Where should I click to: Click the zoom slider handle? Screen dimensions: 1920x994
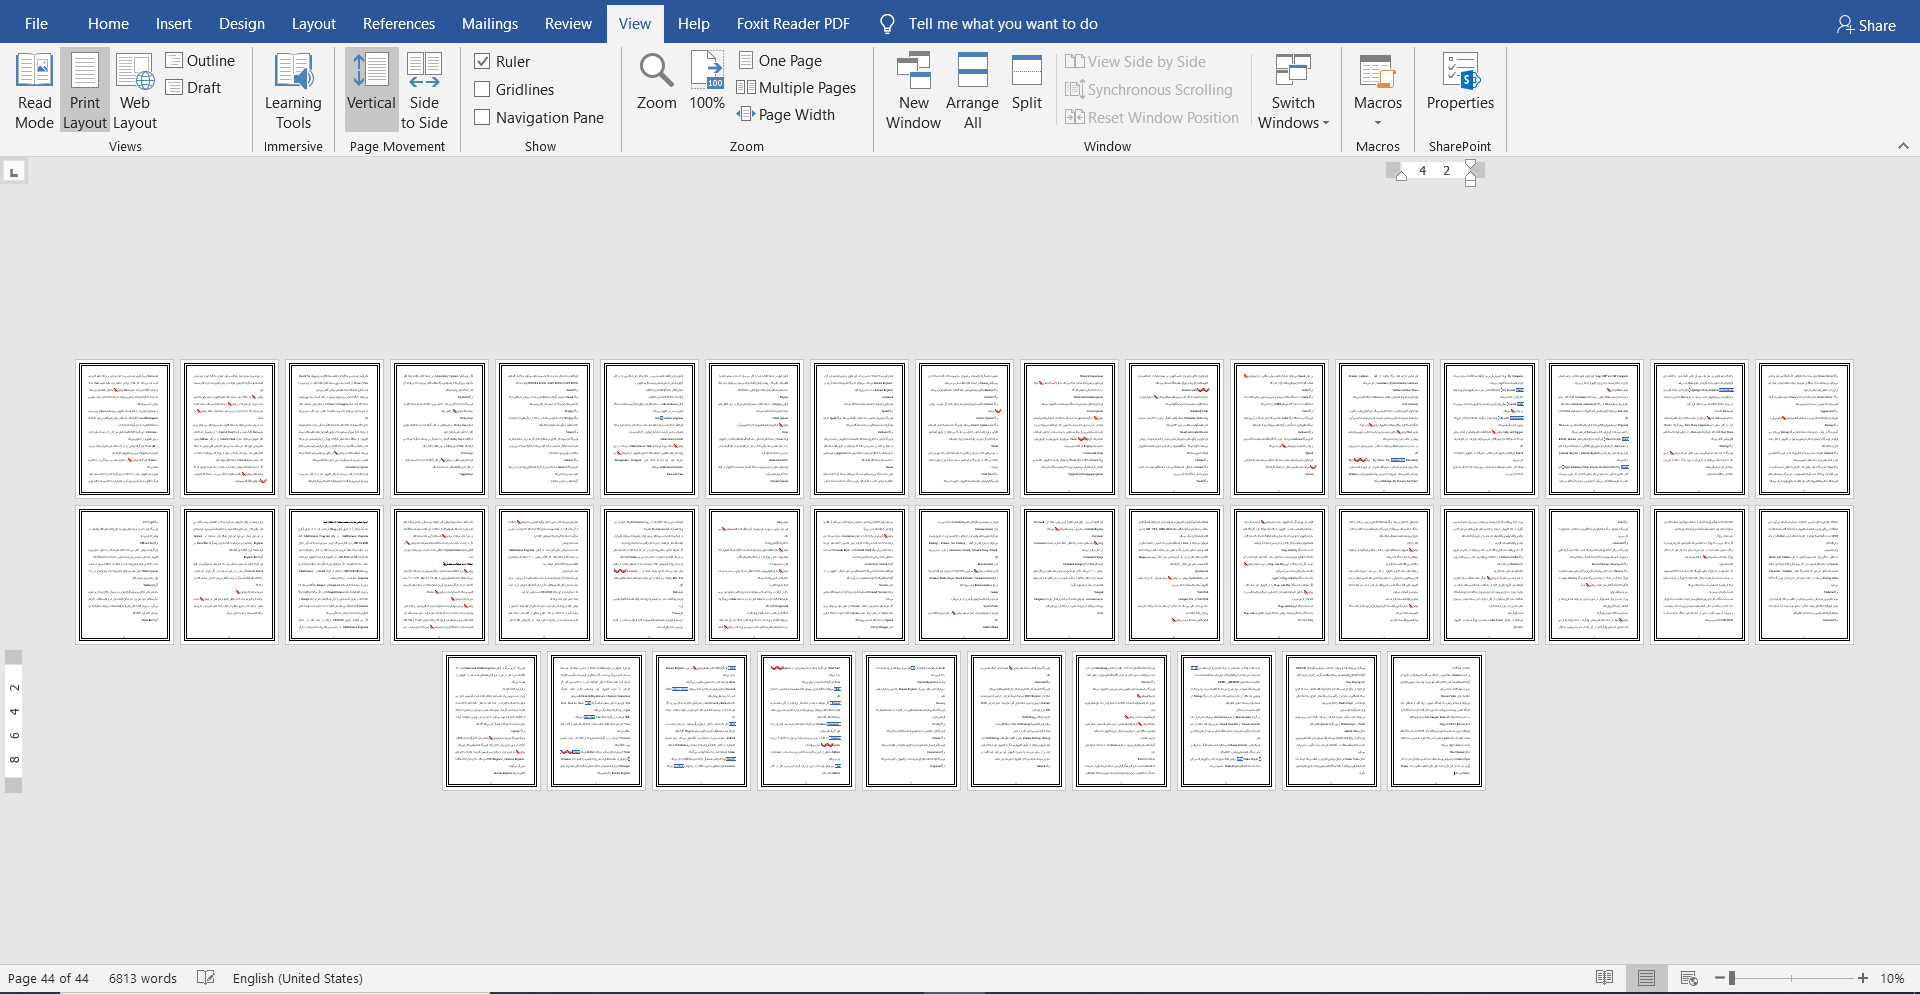pos(1731,978)
